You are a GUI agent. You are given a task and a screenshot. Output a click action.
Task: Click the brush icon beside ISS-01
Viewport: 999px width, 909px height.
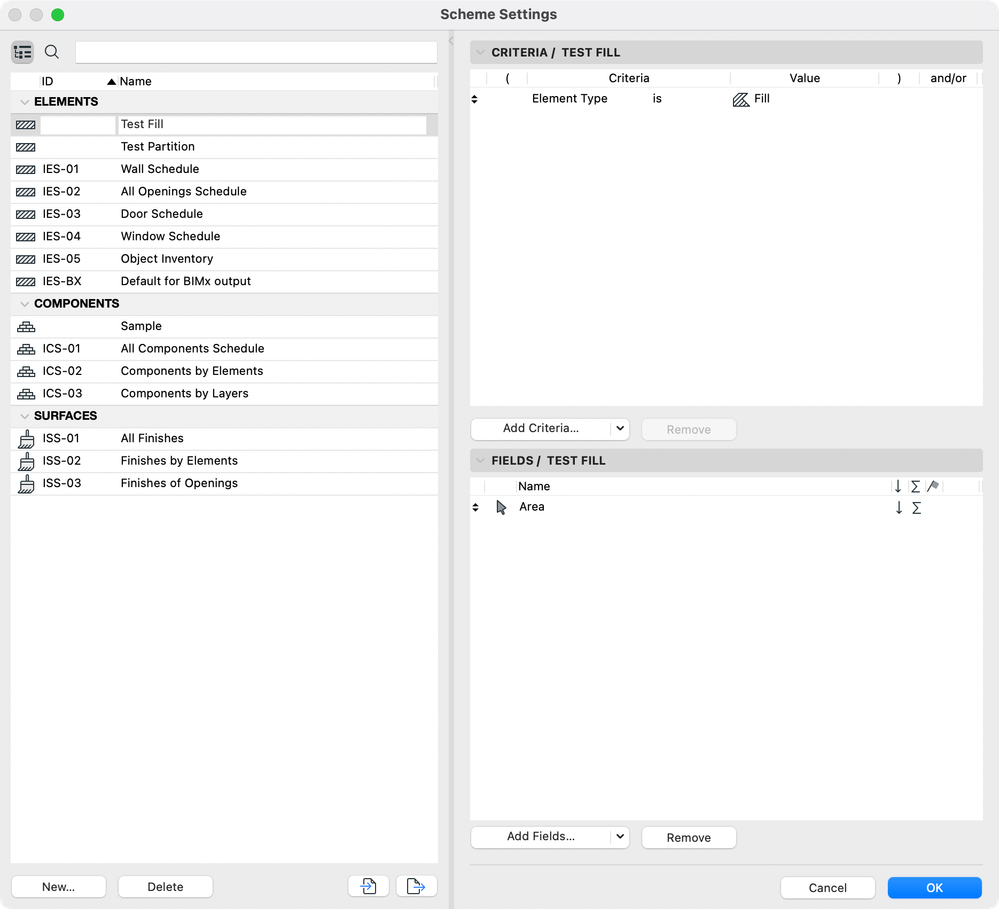tap(26, 439)
